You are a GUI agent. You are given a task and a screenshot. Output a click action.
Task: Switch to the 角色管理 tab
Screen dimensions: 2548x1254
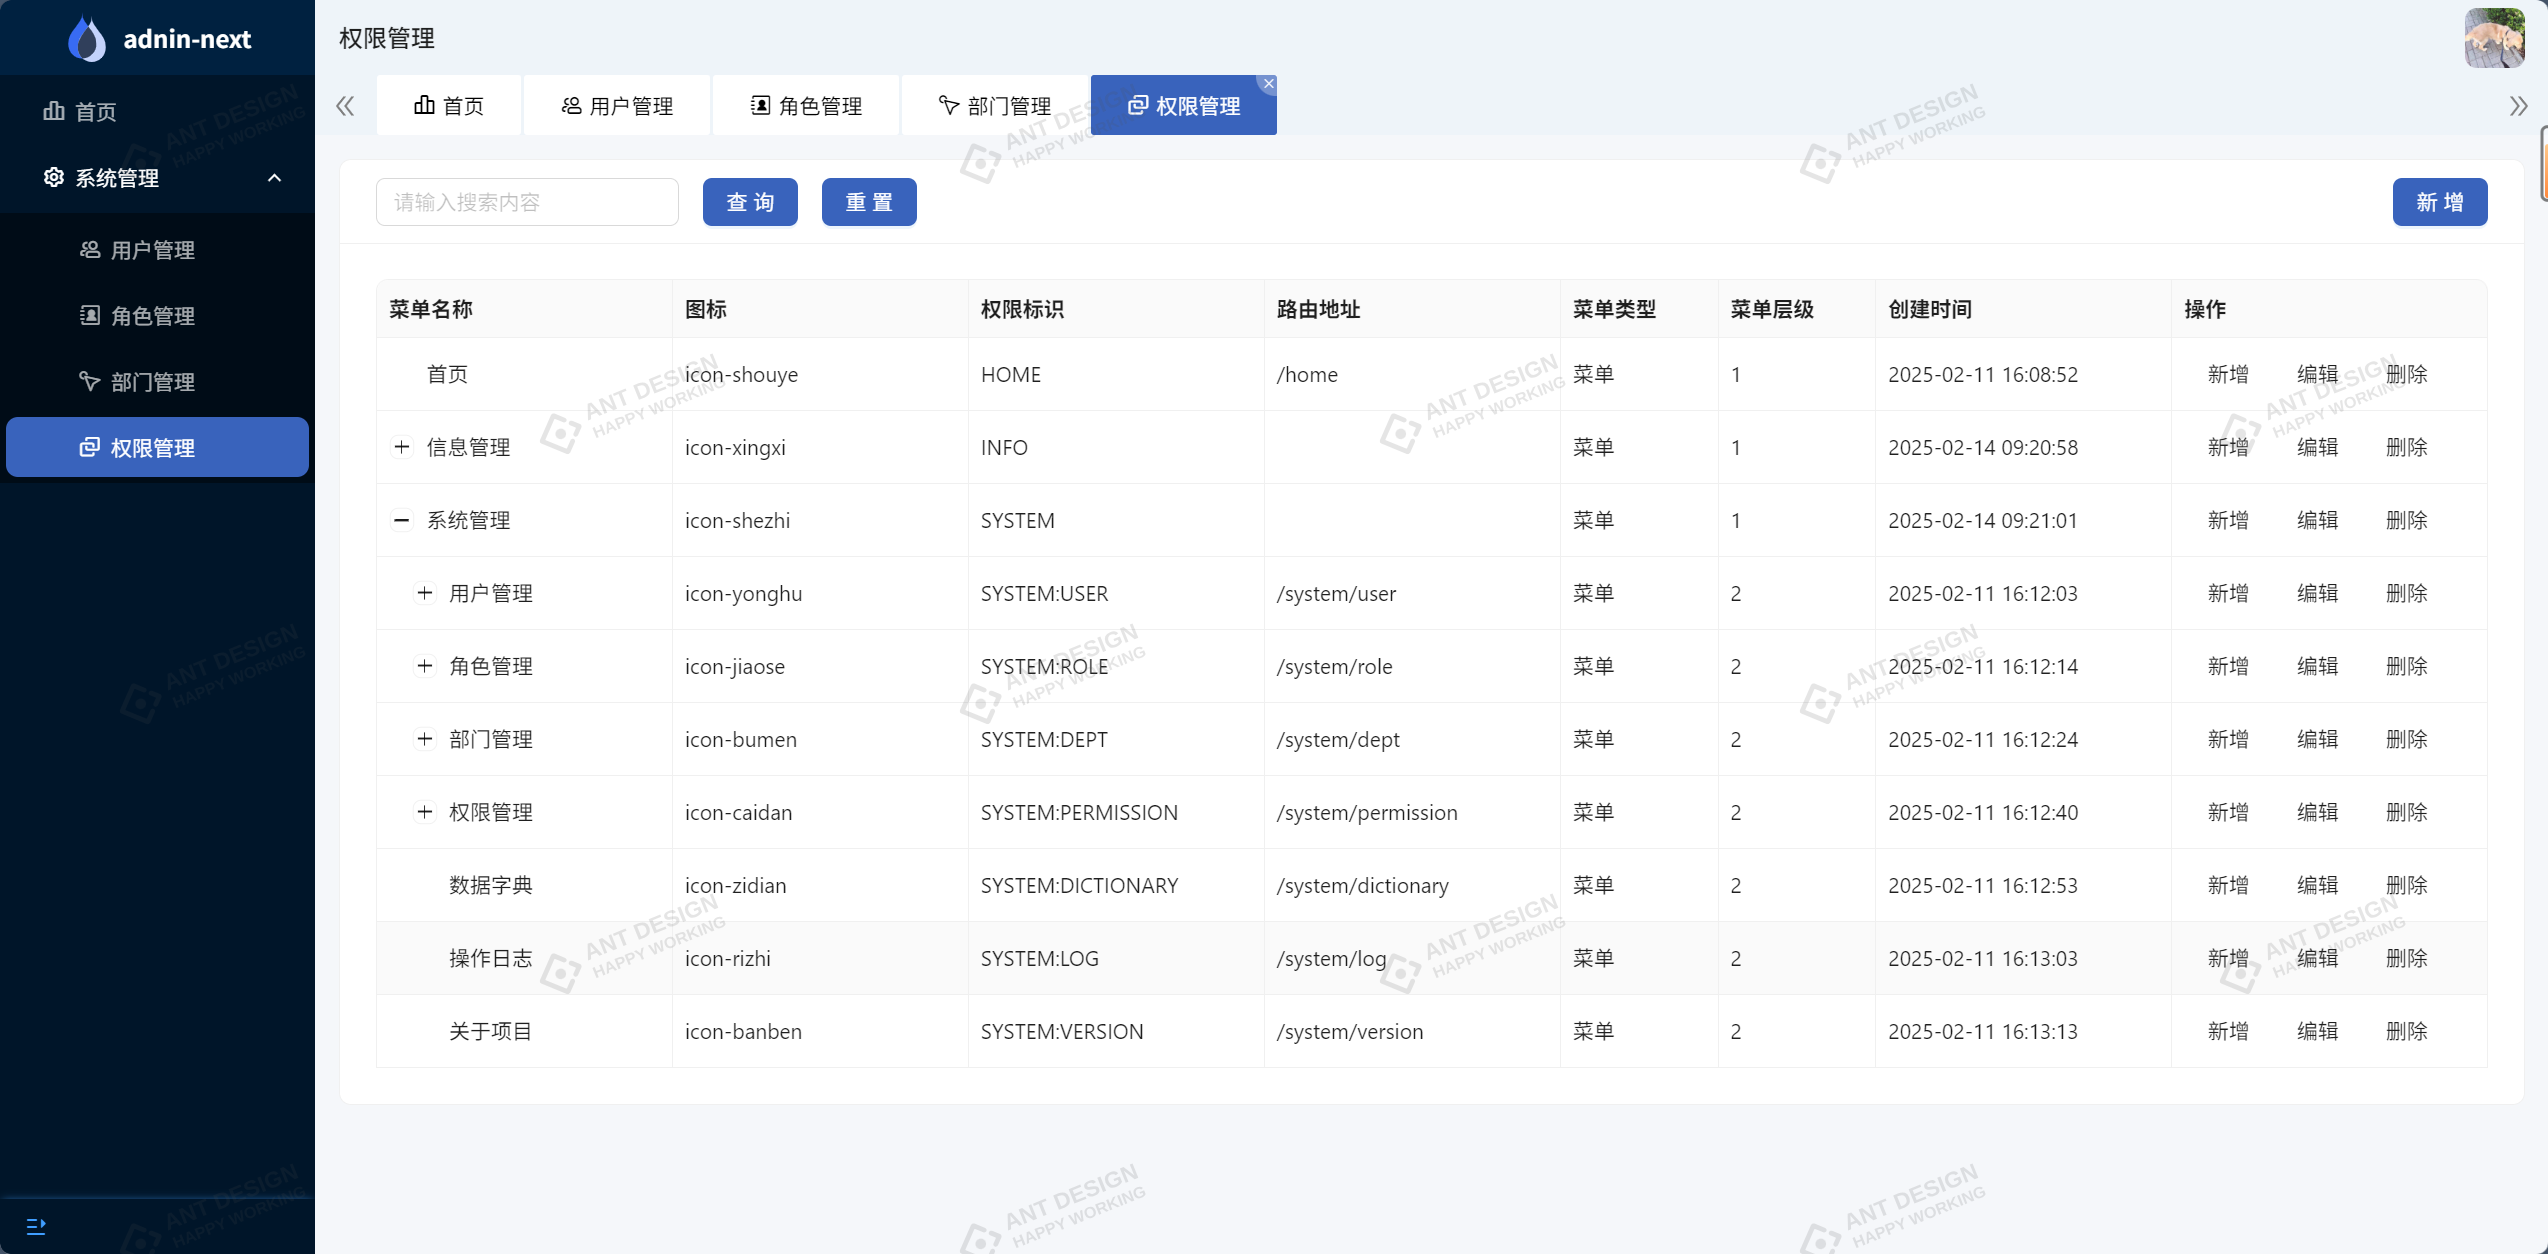806,106
